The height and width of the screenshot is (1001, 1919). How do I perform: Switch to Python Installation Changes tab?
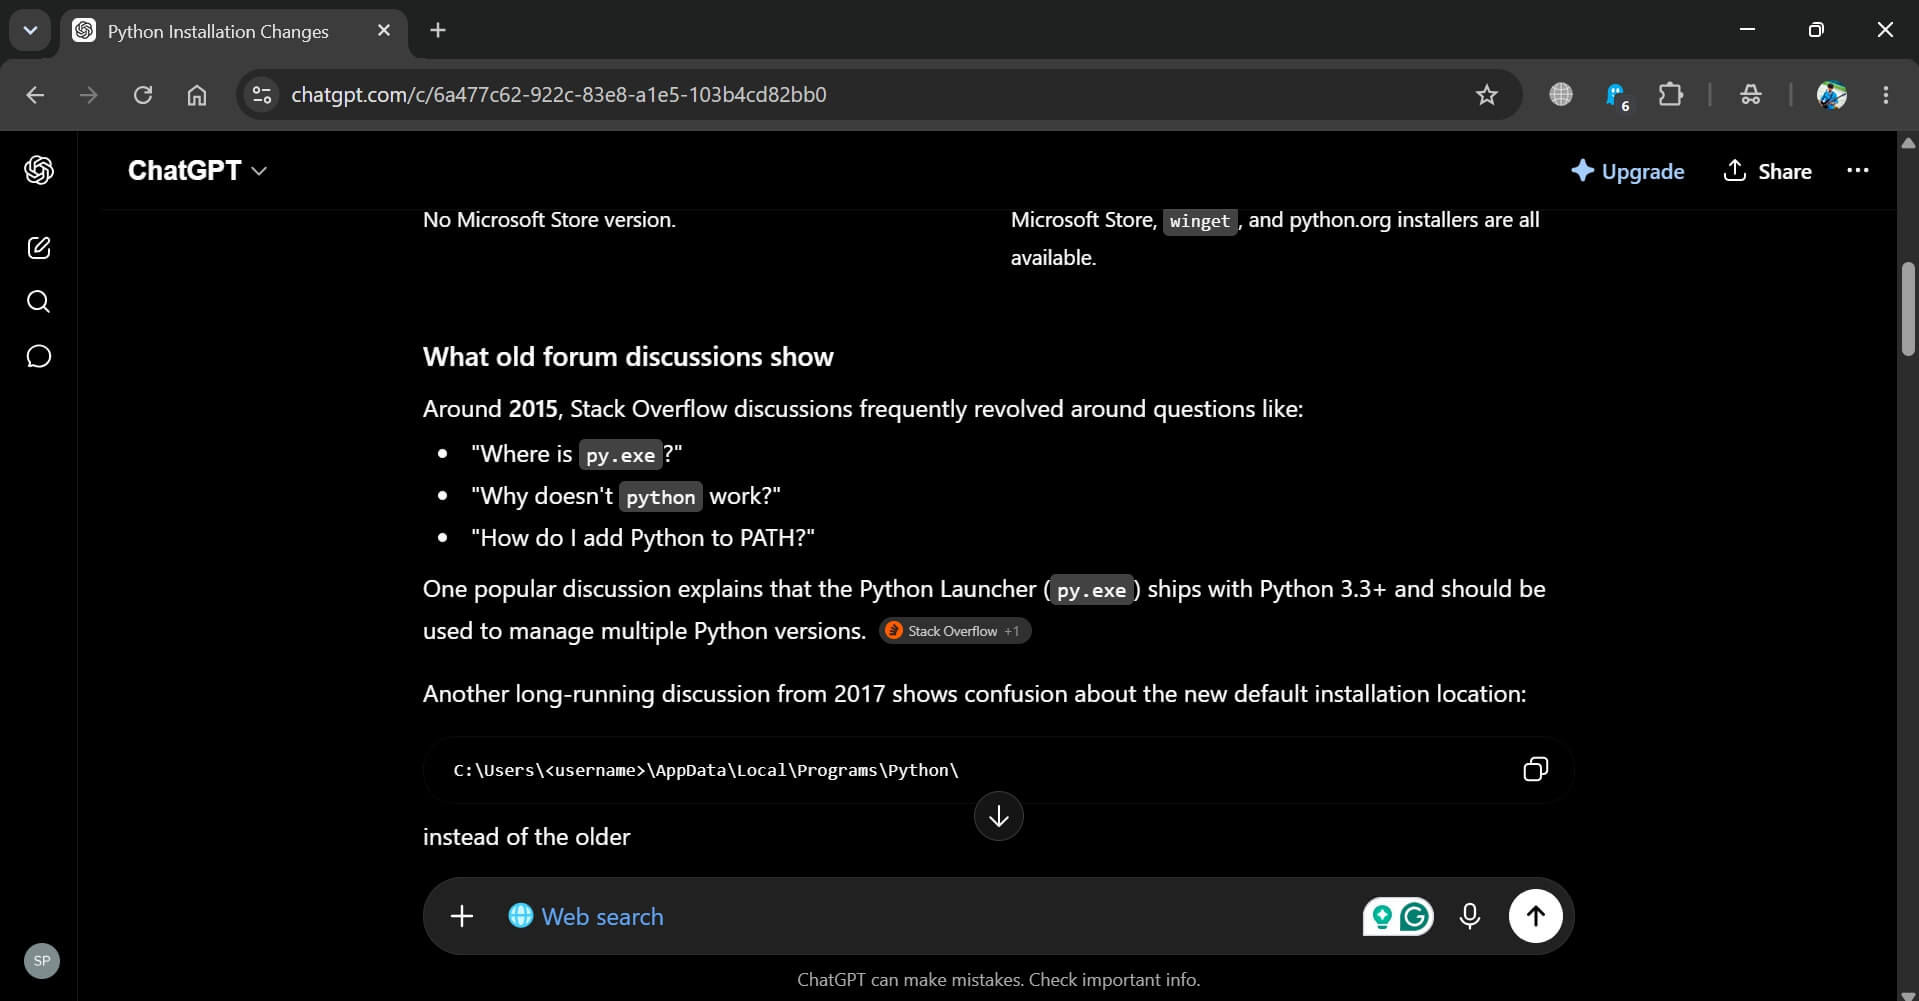(218, 31)
